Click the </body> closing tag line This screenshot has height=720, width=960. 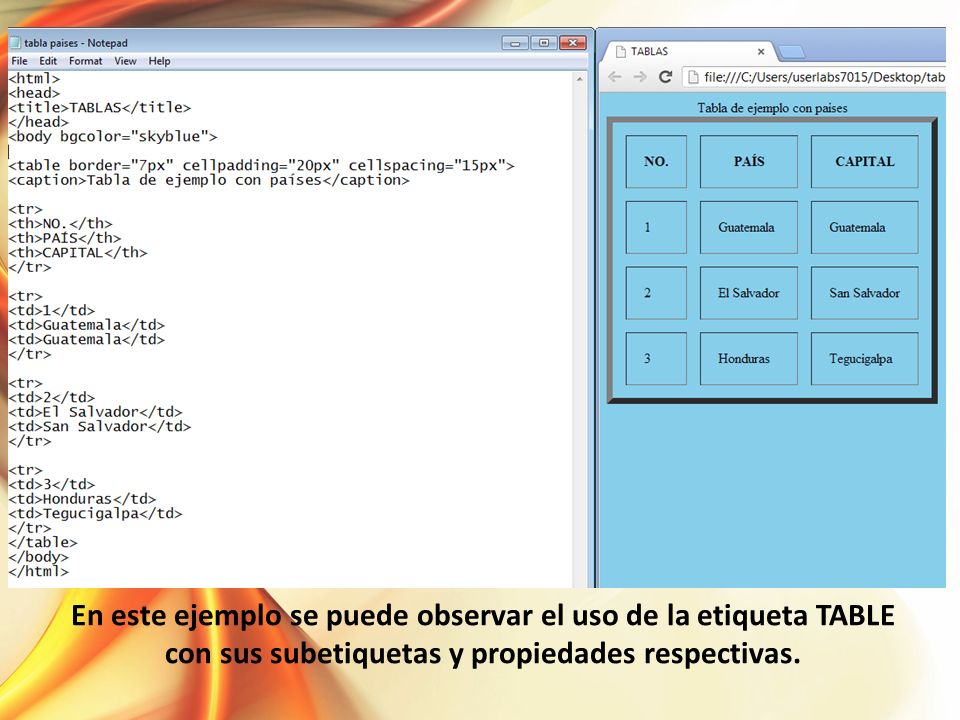pyautogui.click(x=39, y=557)
